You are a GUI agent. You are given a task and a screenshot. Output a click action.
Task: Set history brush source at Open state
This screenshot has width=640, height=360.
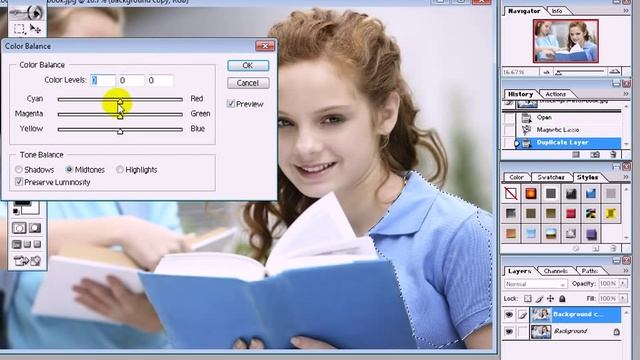(509, 118)
